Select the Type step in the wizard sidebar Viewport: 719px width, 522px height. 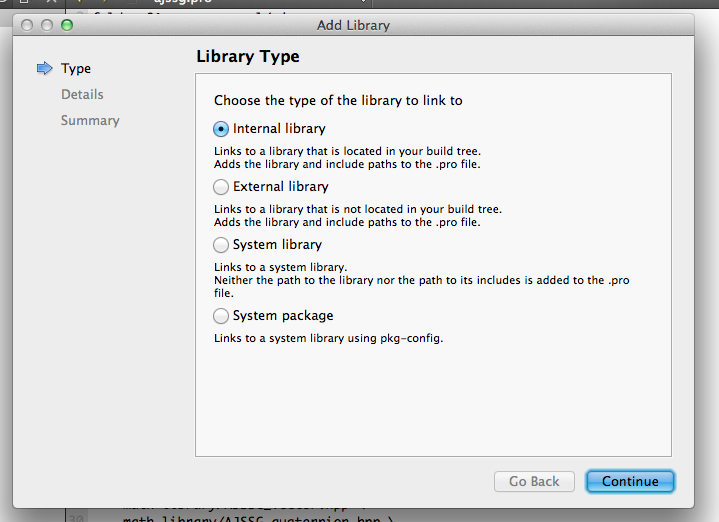[x=76, y=68]
